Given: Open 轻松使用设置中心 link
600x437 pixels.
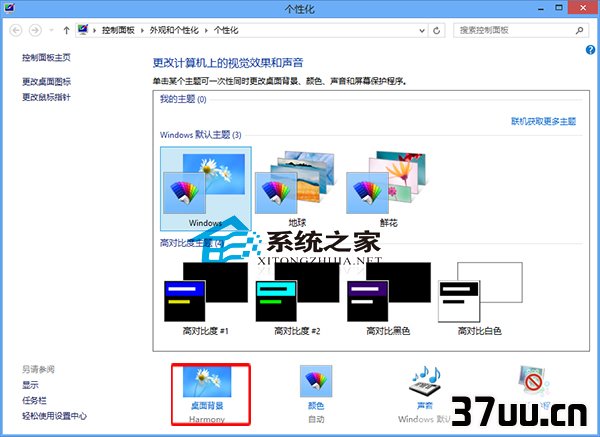Looking at the screenshot, I should pyautogui.click(x=54, y=416).
